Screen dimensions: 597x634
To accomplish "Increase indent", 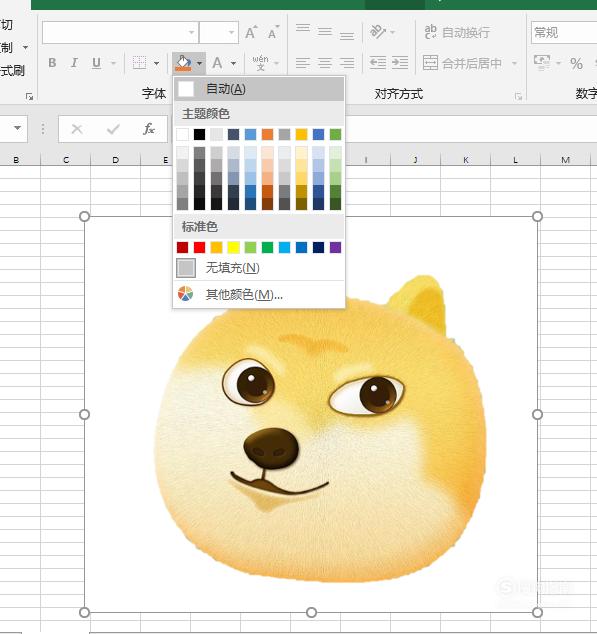I will coord(400,63).
